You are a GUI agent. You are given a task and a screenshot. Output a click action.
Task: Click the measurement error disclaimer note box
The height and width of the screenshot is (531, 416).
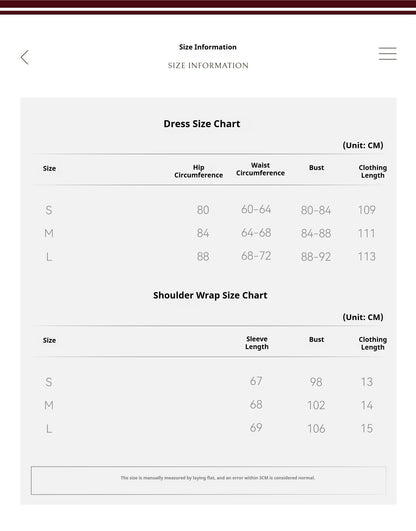click(208, 481)
